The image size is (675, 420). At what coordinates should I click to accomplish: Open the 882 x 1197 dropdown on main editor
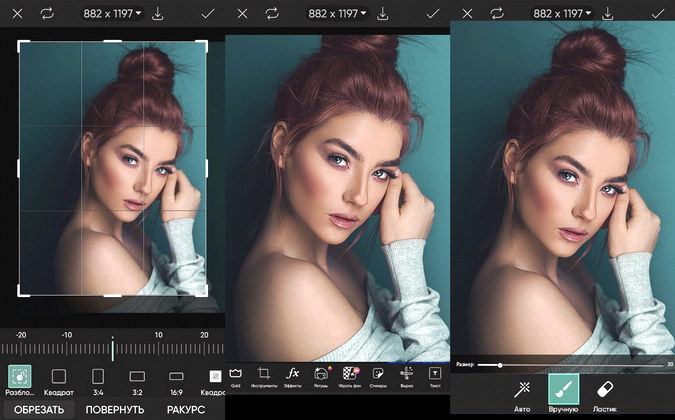pyautogui.click(x=337, y=14)
